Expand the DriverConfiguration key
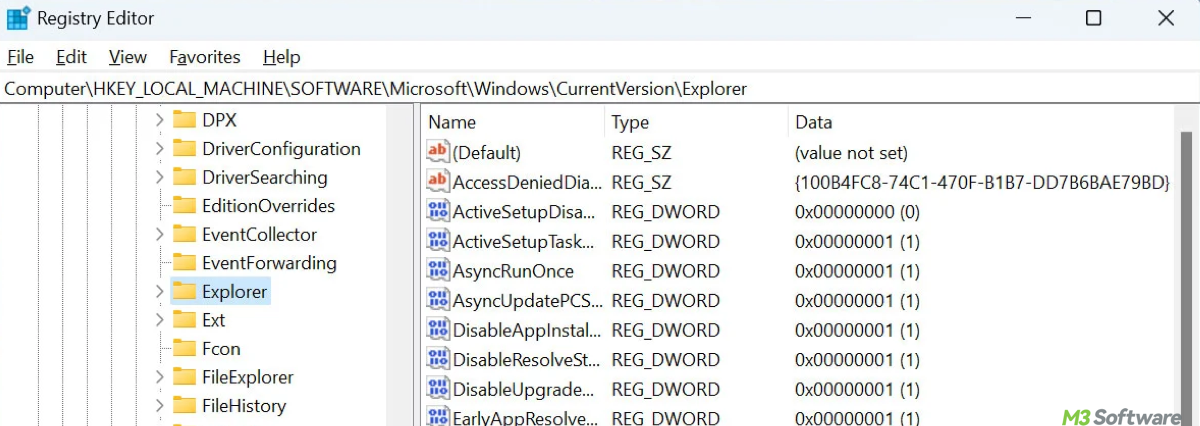 click(x=159, y=149)
